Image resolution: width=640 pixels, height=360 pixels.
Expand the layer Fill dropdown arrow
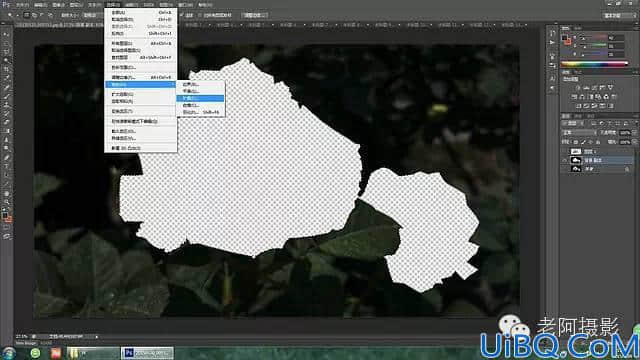pyautogui.click(x=634, y=142)
